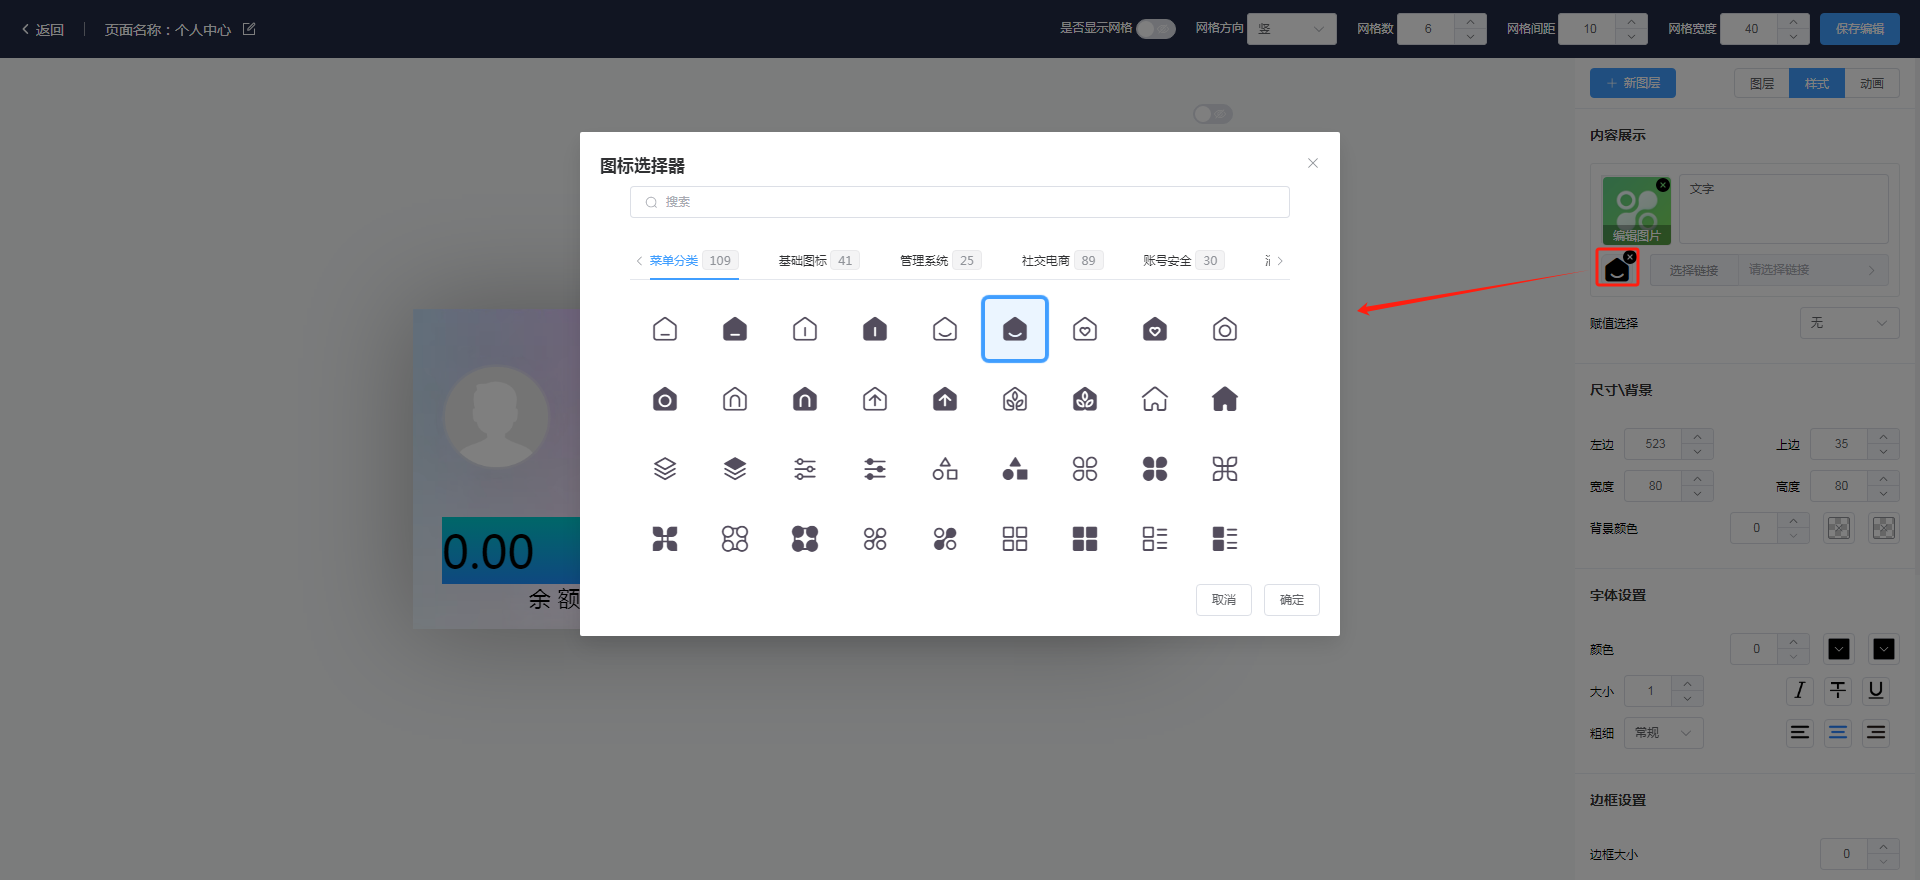Open the 社交电商 icon category tab
Viewport: 1920px width, 880px height.
tap(1059, 261)
